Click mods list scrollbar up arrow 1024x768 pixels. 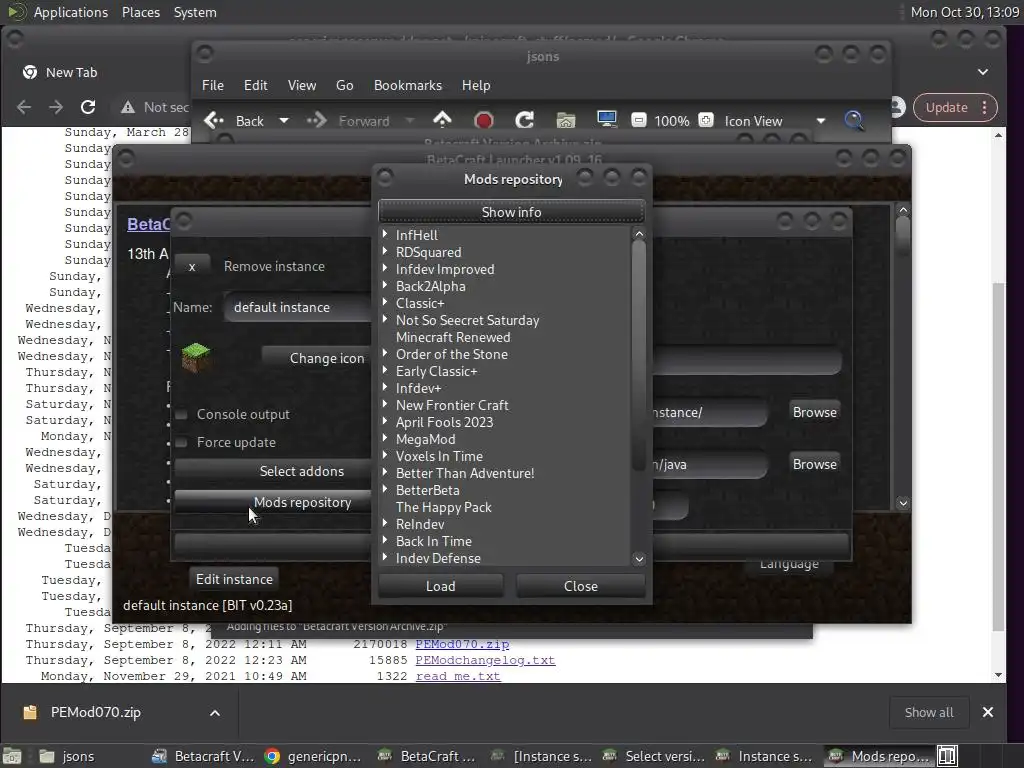click(x=639, y=234)
